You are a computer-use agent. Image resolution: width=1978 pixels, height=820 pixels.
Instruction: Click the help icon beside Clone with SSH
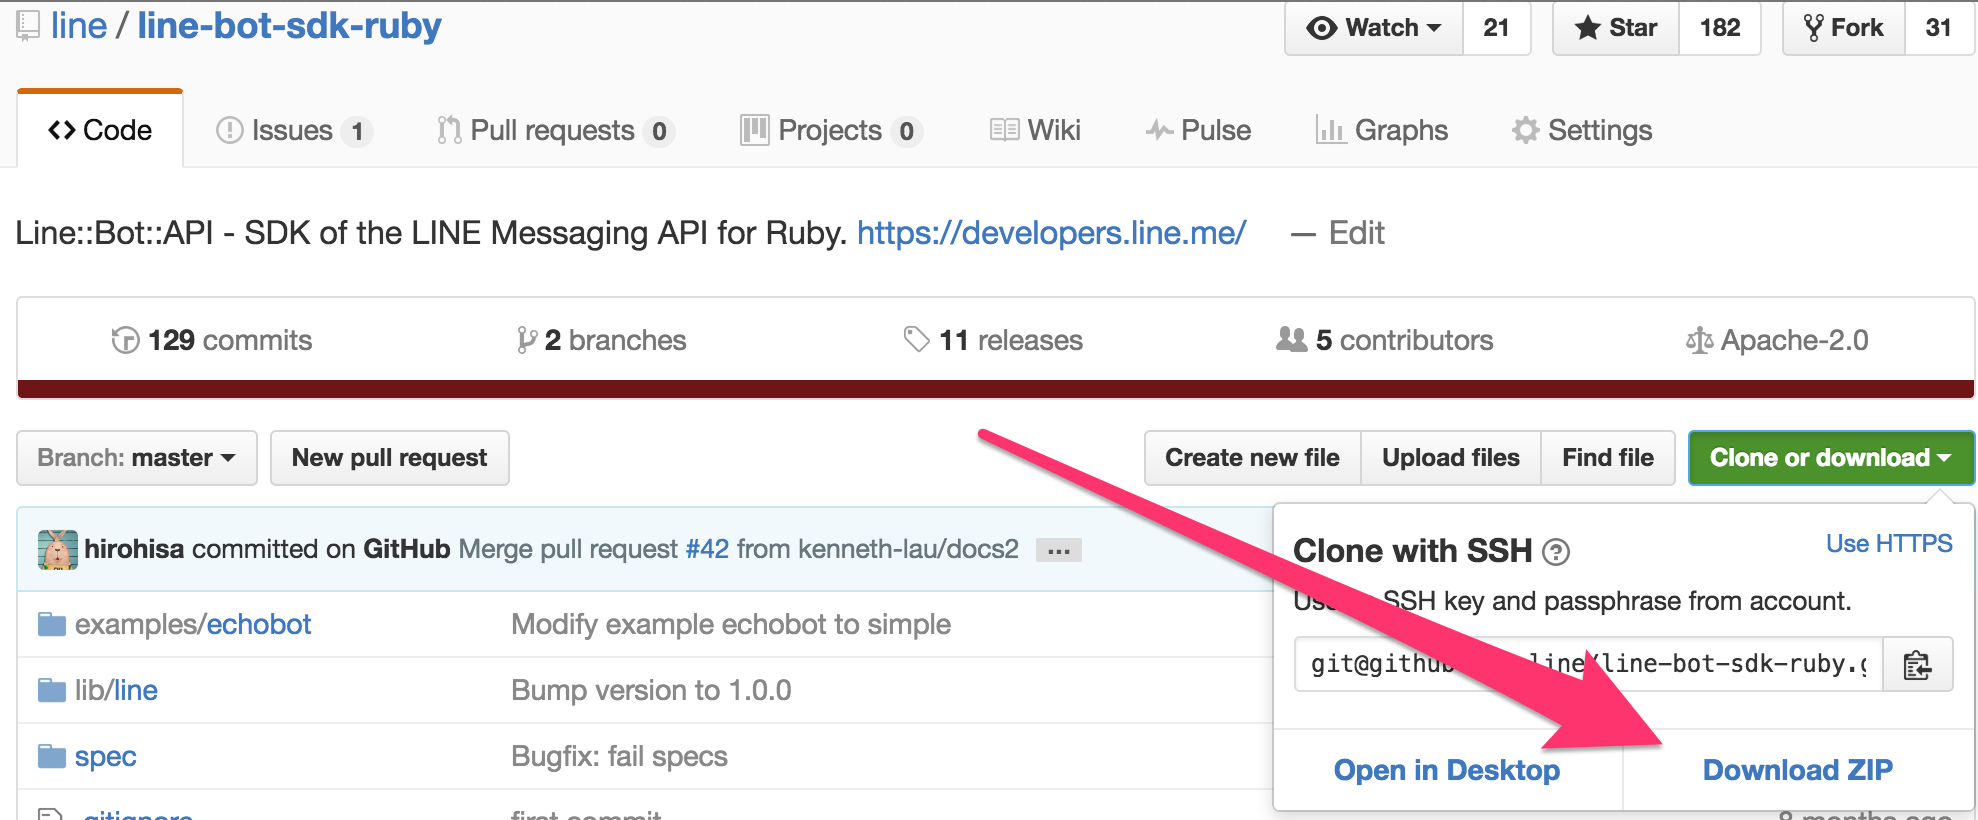(x=1555, y=552)
